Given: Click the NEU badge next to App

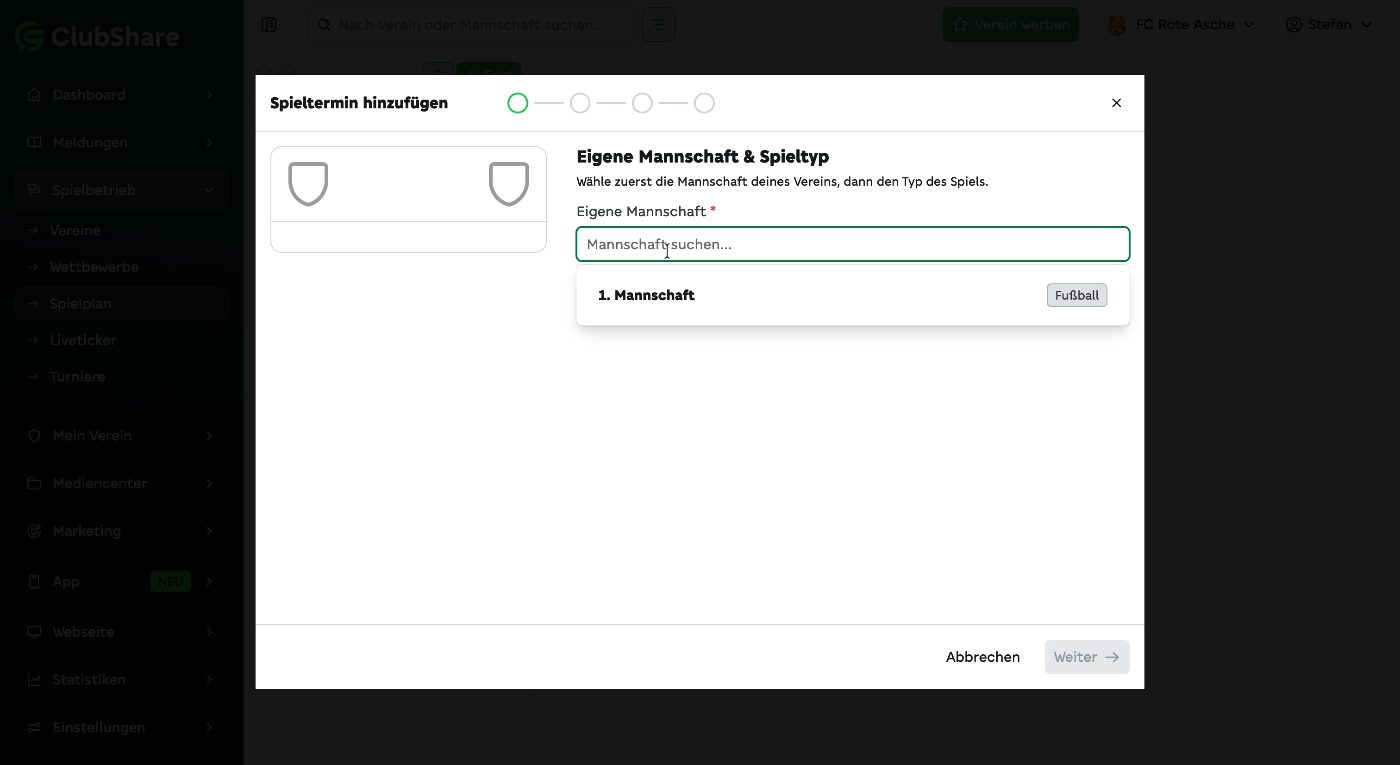Looking at the screenshot, I should click(170, 582).
